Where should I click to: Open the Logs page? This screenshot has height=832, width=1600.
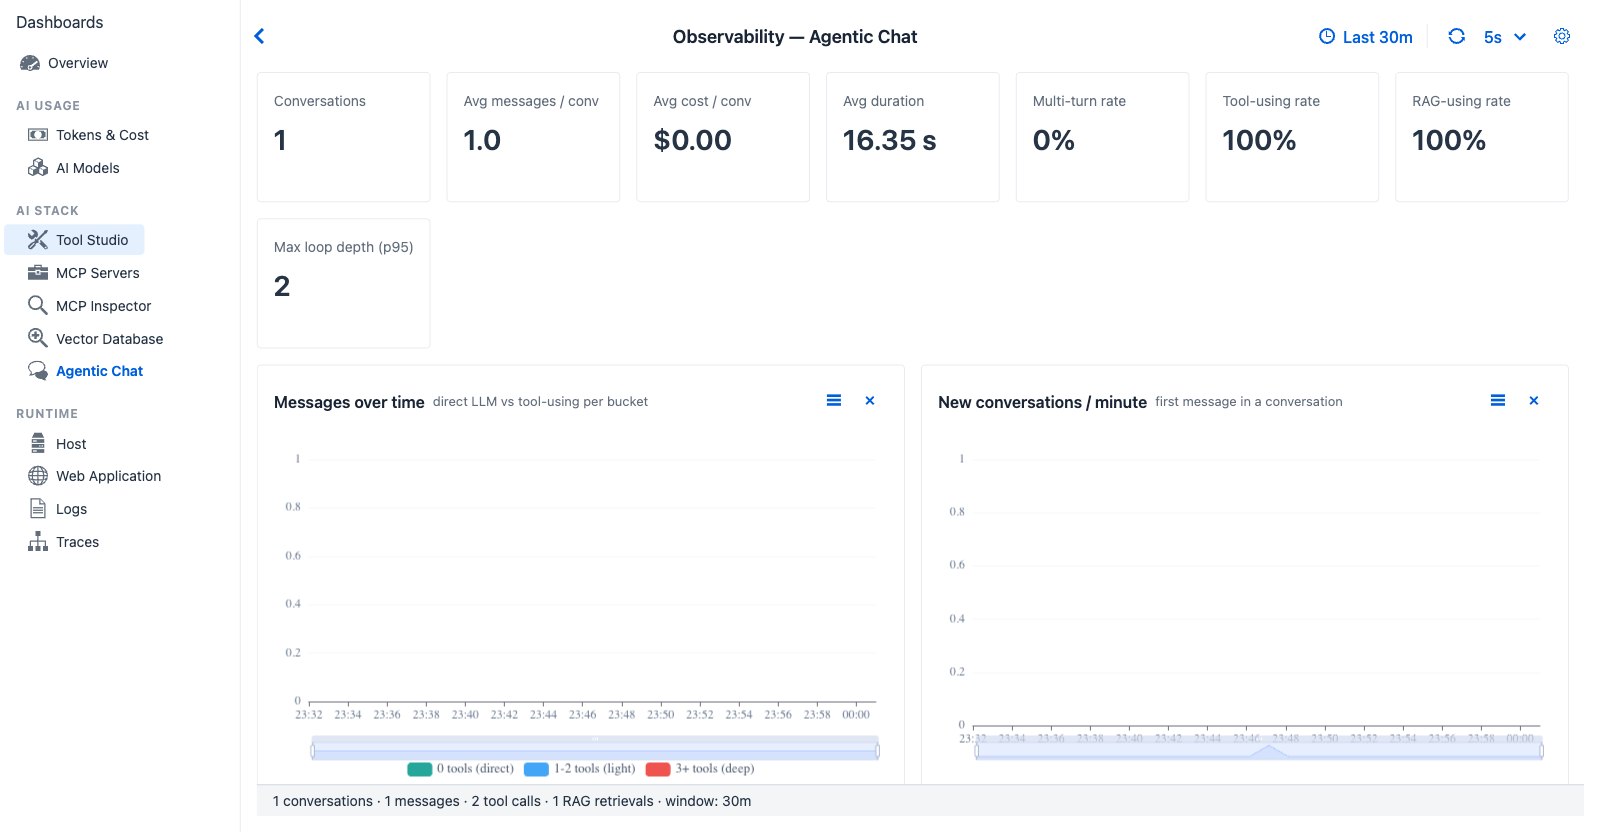71,509
